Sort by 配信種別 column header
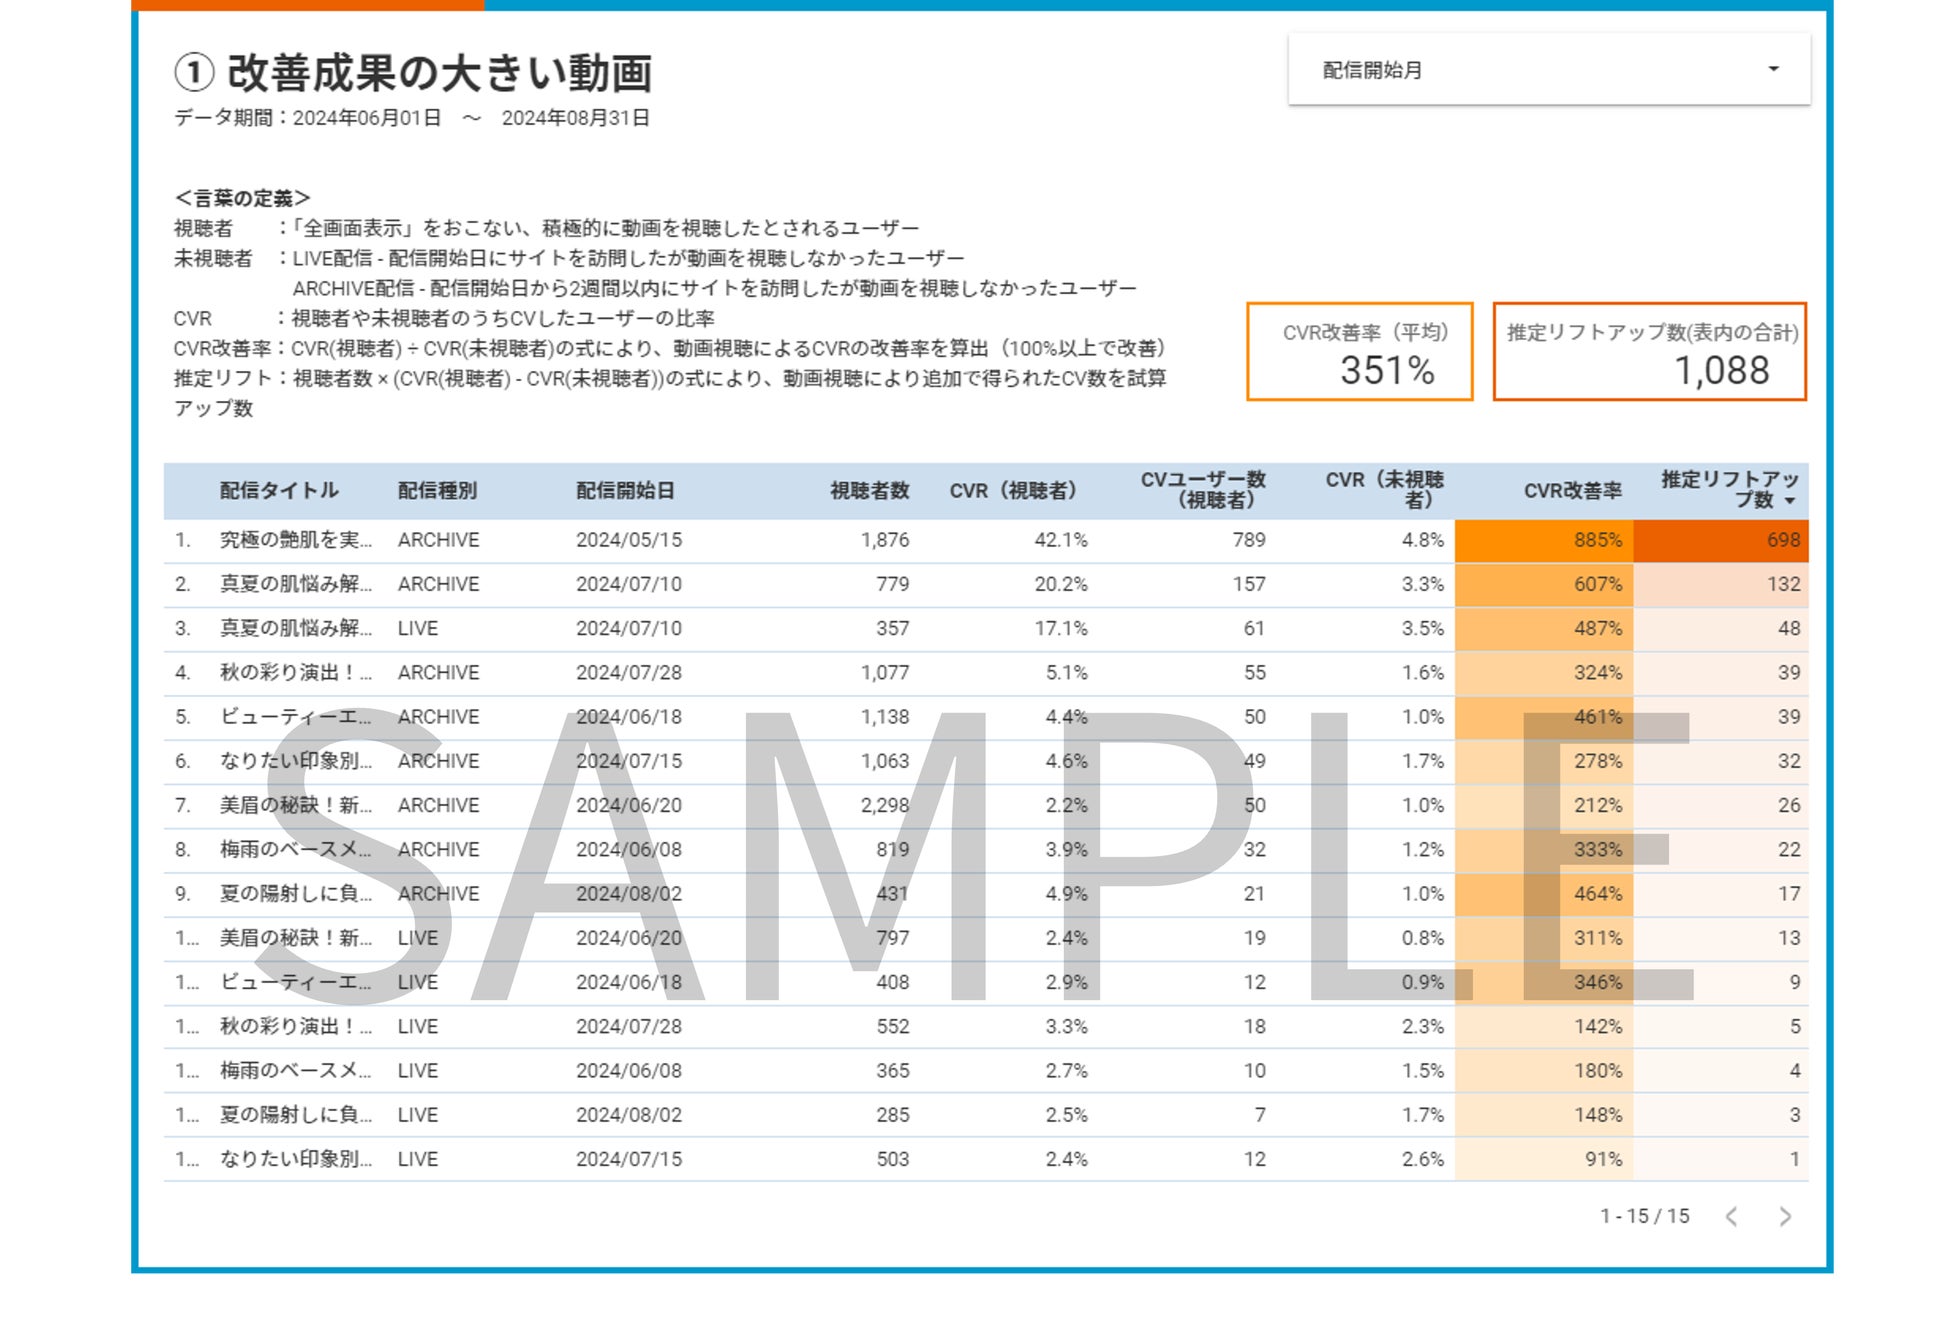The height and width of the screenshot is (1329, 1950). (437, 490)
